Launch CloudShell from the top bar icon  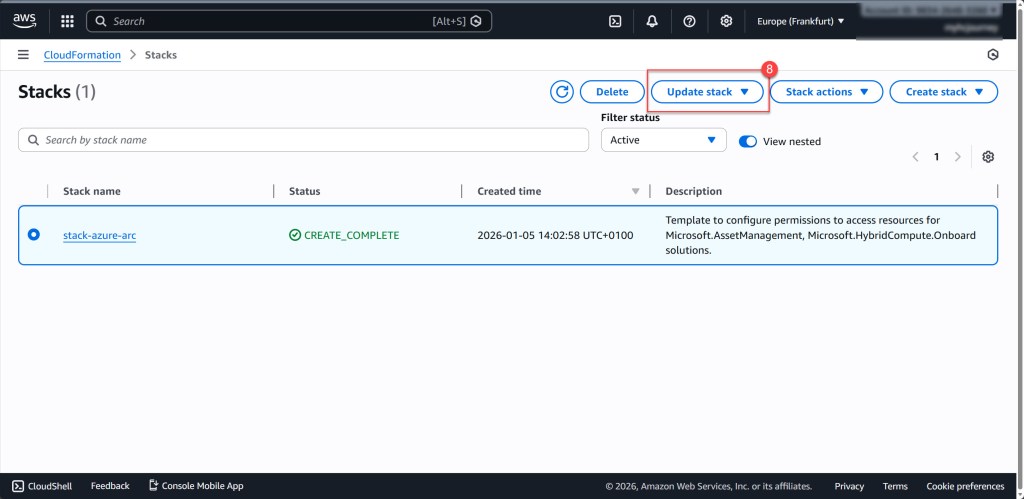616,21
